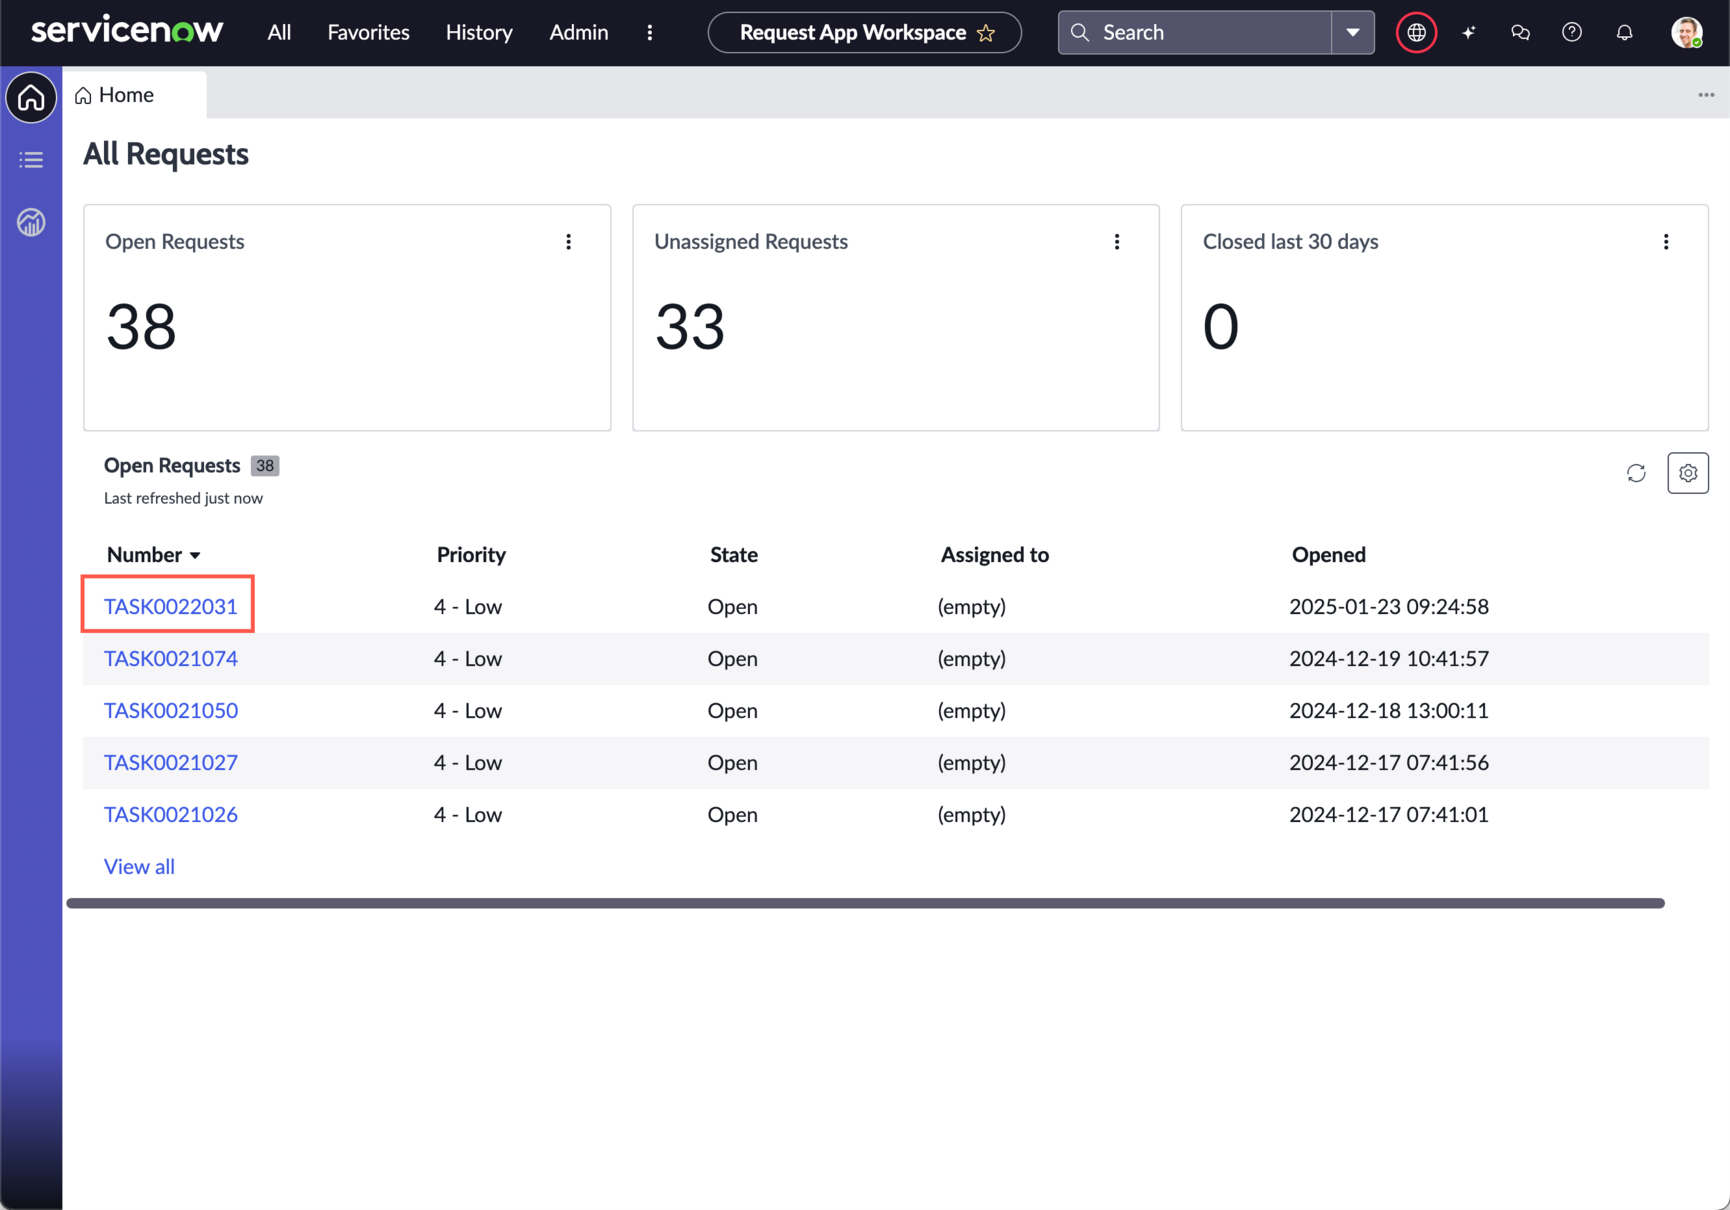
Task: Open the Open Requests card options menu
Action: 568,242
